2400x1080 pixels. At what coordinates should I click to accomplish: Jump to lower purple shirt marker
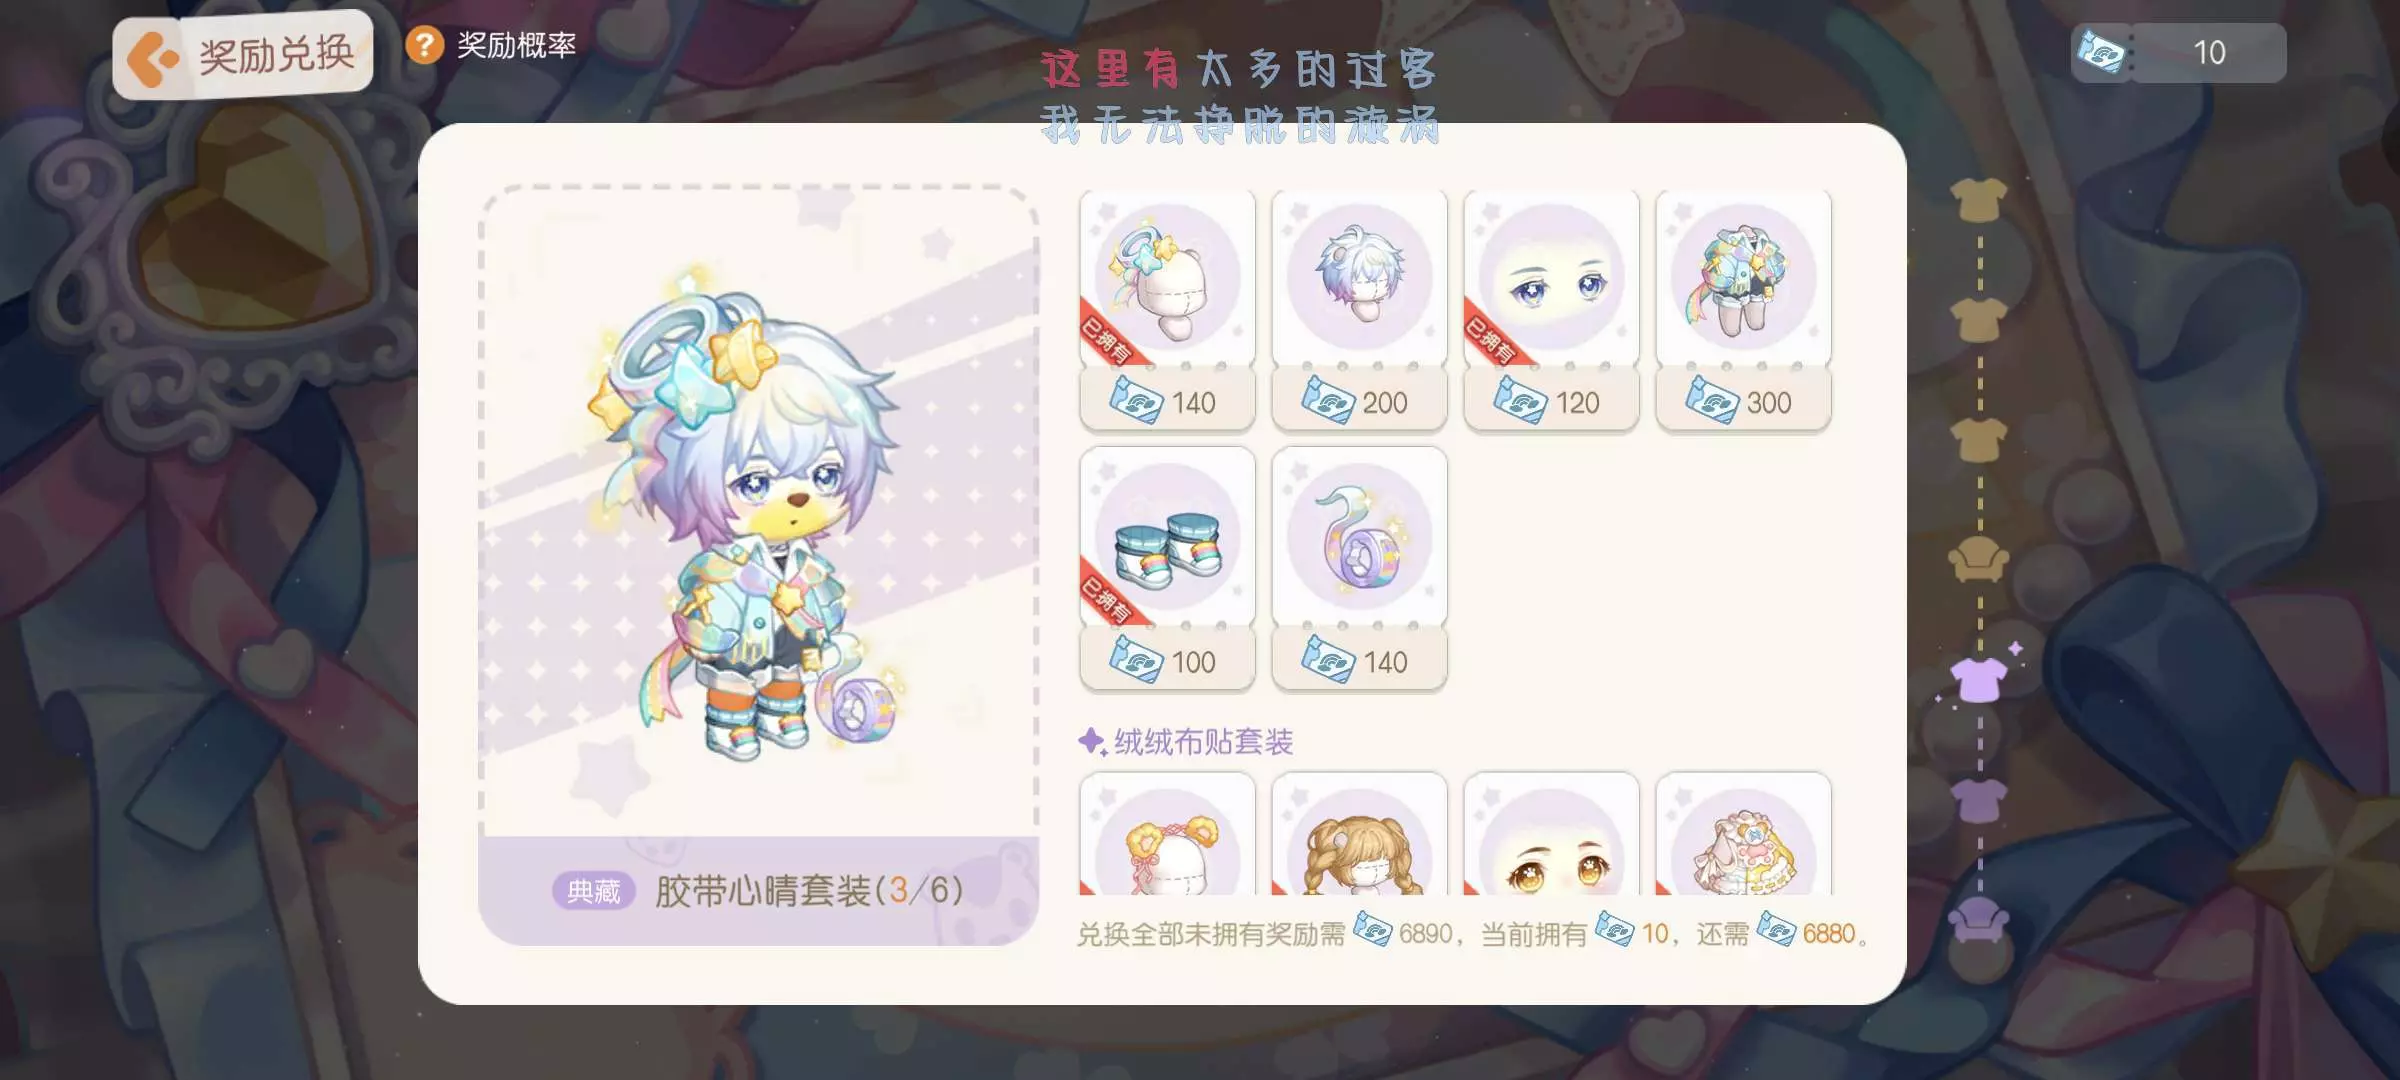1979,801
